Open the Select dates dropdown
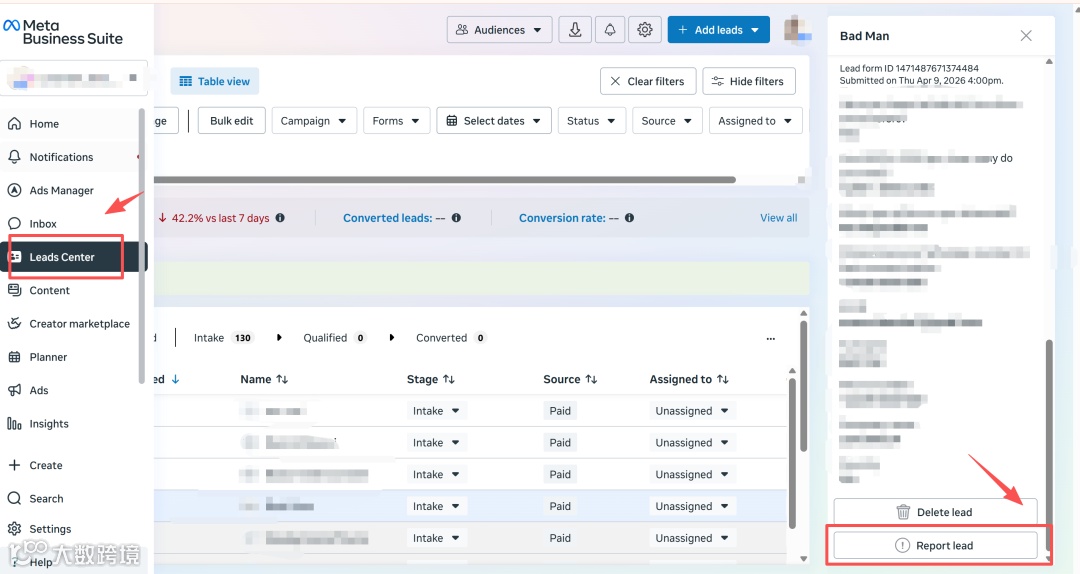 pos(494,121)
